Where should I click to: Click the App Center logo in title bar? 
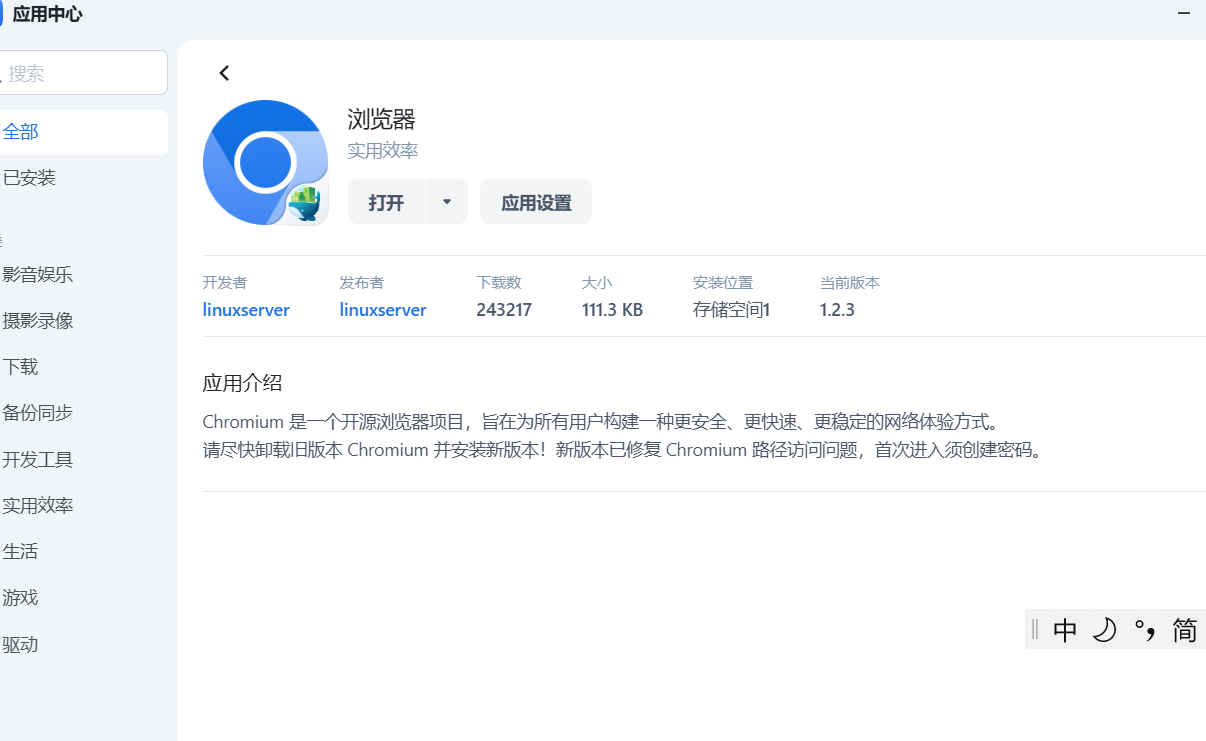[x=2, y=14]
